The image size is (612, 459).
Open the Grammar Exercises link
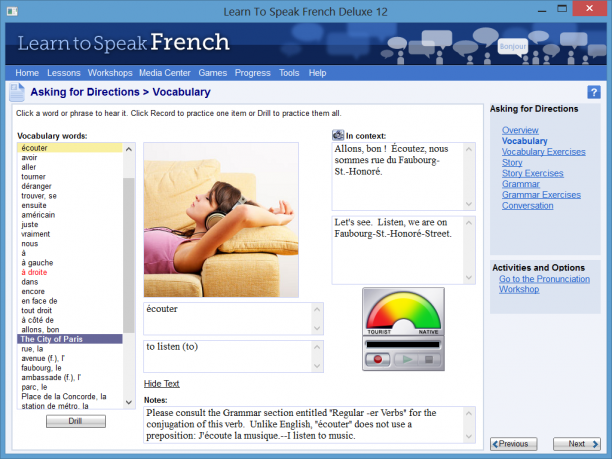[x=541, y=194]
